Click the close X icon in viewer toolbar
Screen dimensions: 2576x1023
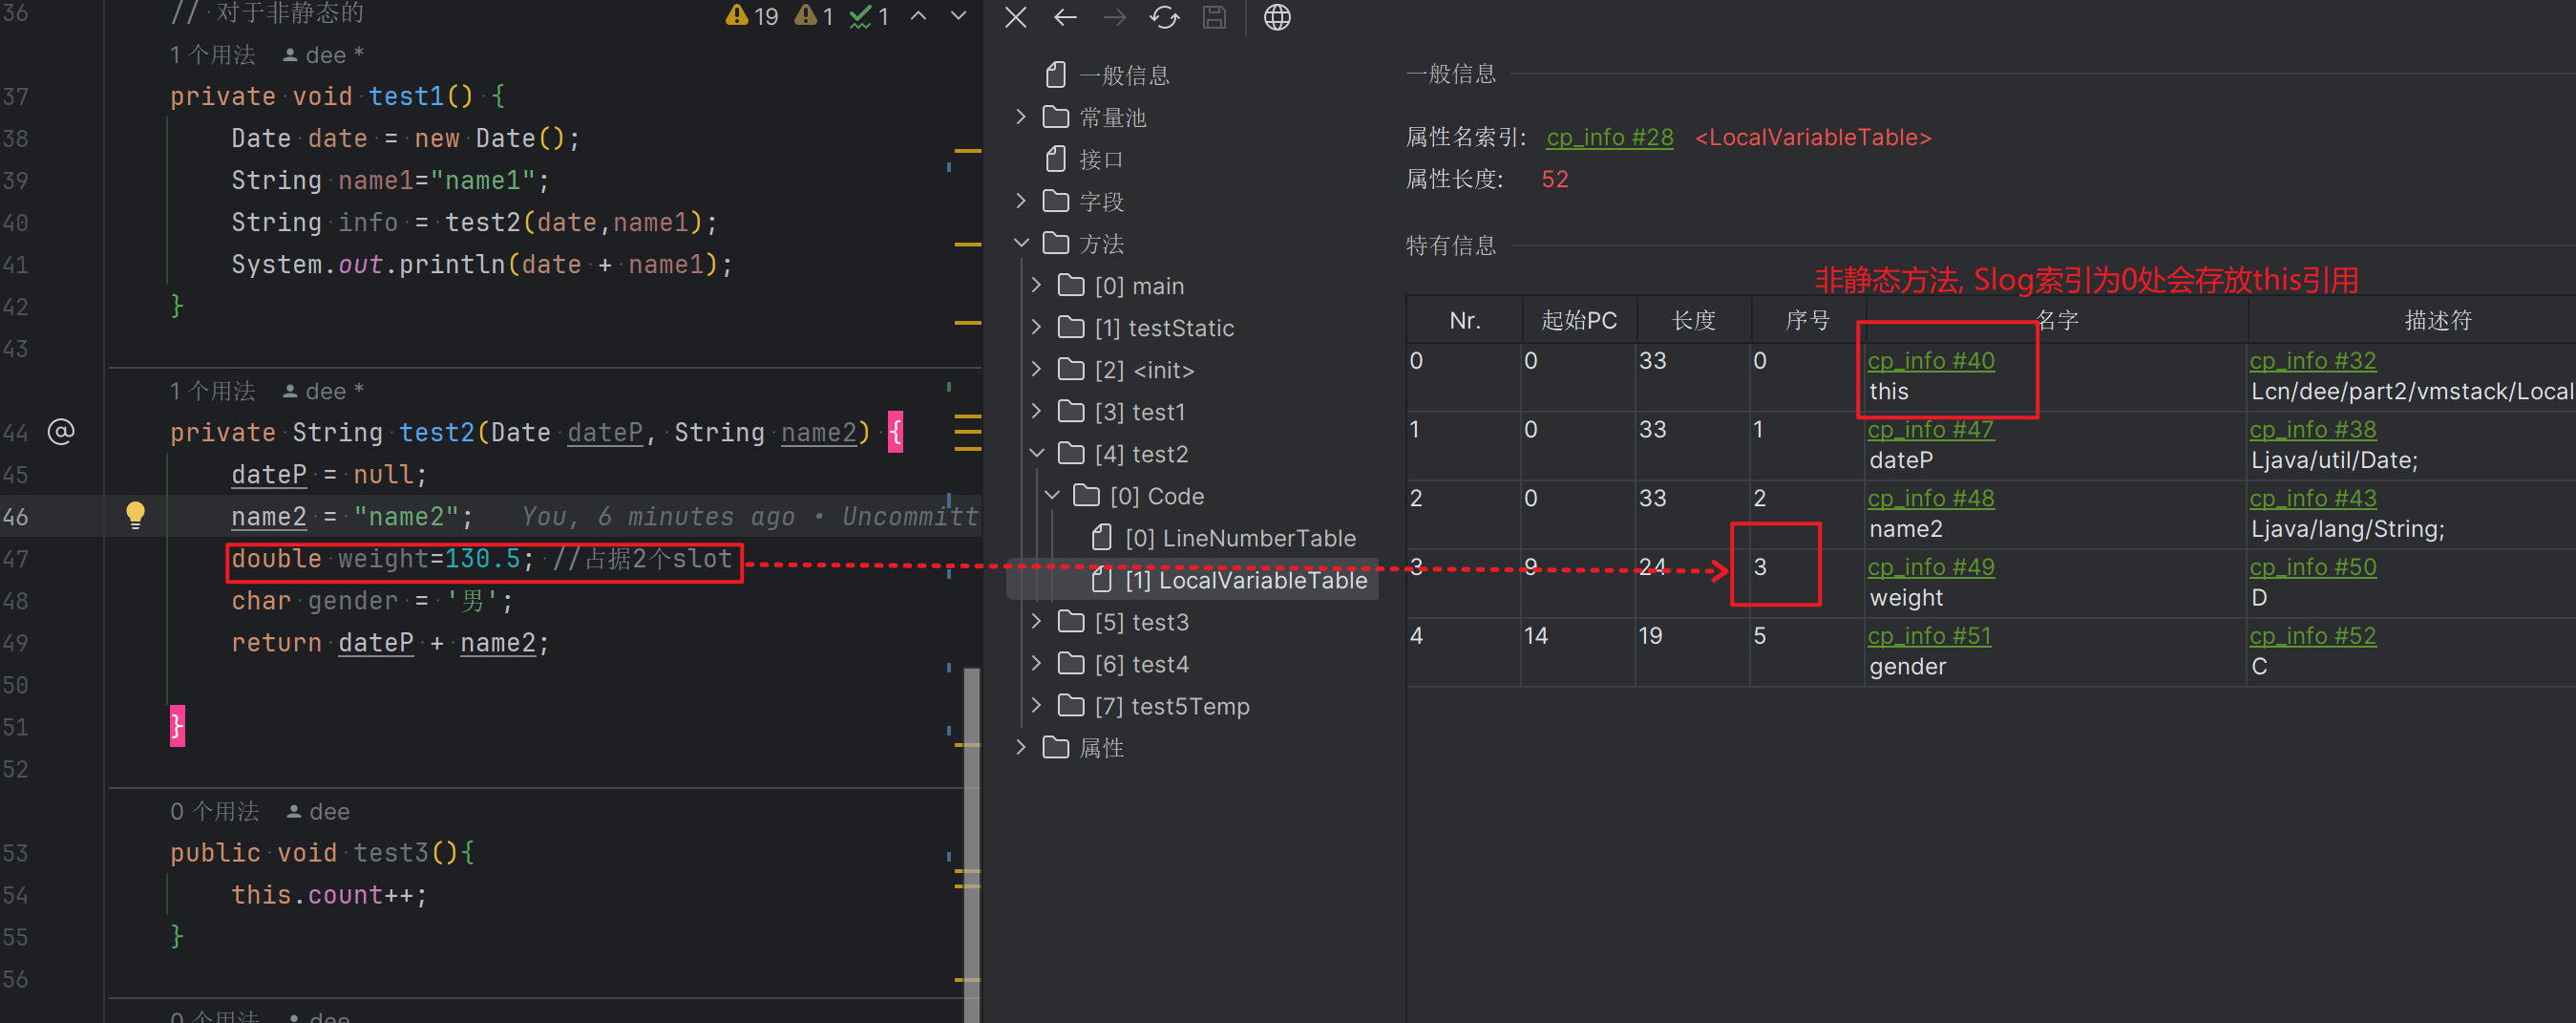point(1015,17)
